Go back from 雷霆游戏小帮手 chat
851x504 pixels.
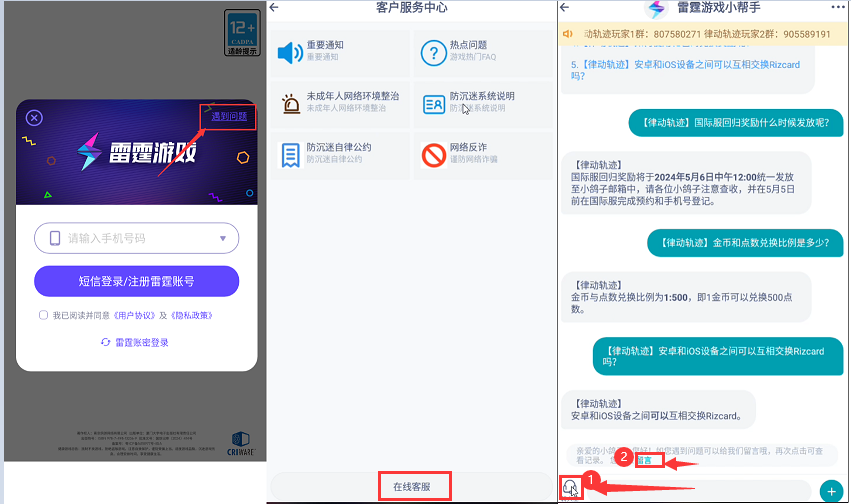pyautogui.click(x=564, y=7)
